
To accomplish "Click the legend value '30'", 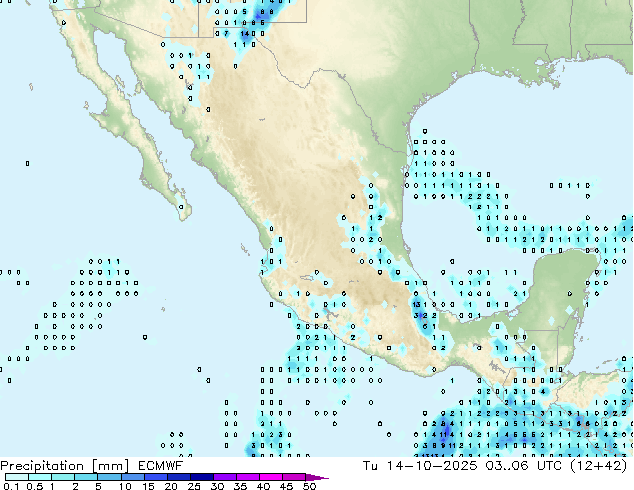I will pos(217,486).
